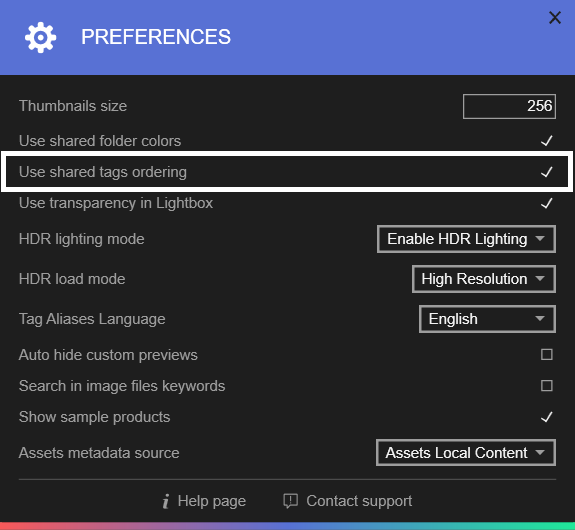The height and width of the screenshot is (530, 575).
Task: Click the Assets metadata source dropdown arrow
Action: [x=539, y=453]
